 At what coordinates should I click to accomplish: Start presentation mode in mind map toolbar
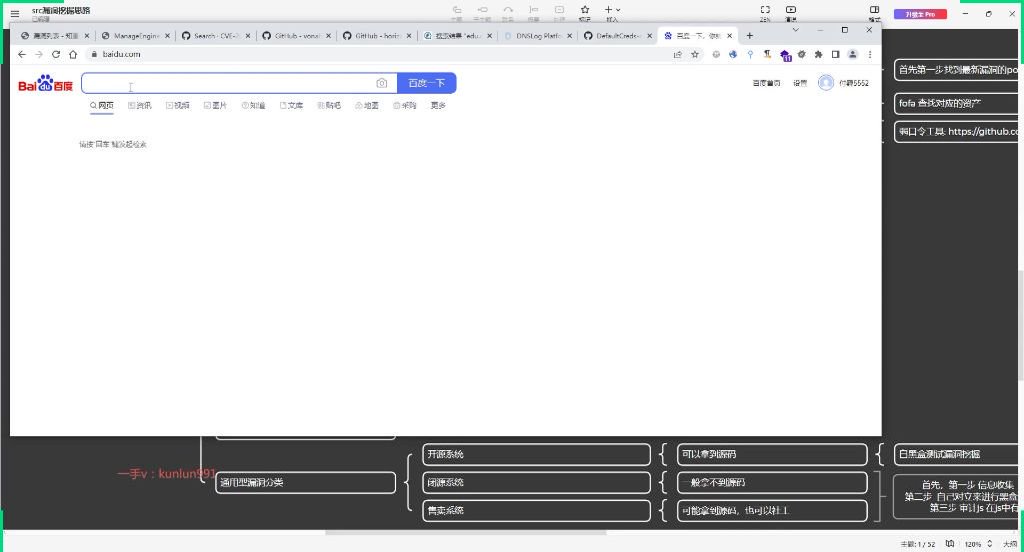coord(791,12)
